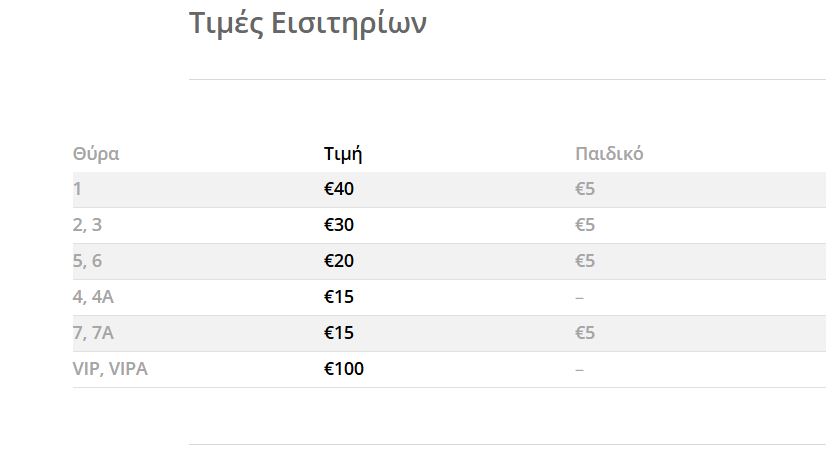The image size is (838, 455).
Task: Click the Τιμές Εισιτηρίων heading
Action: (308, 24)
